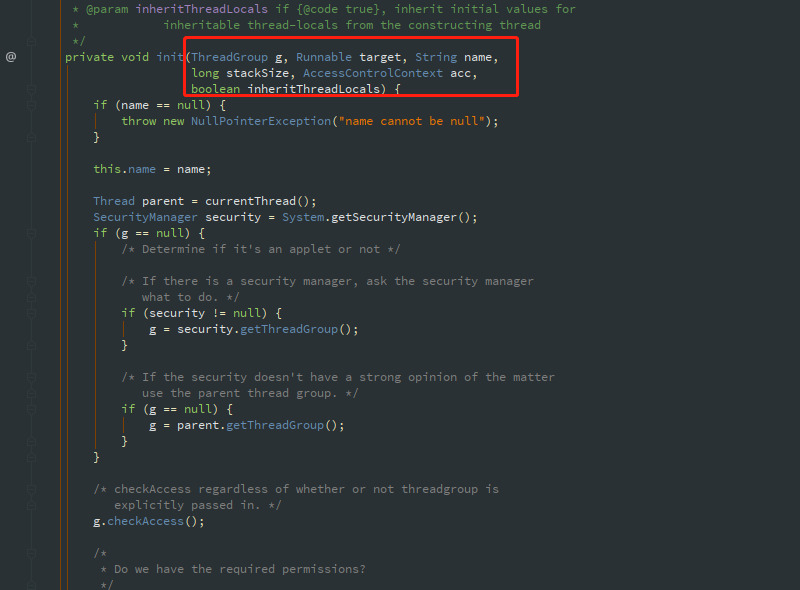800x590 pixels.
Task: Click 'Do we have the required permissions?' comment
Action: click(x=240, y=569)
